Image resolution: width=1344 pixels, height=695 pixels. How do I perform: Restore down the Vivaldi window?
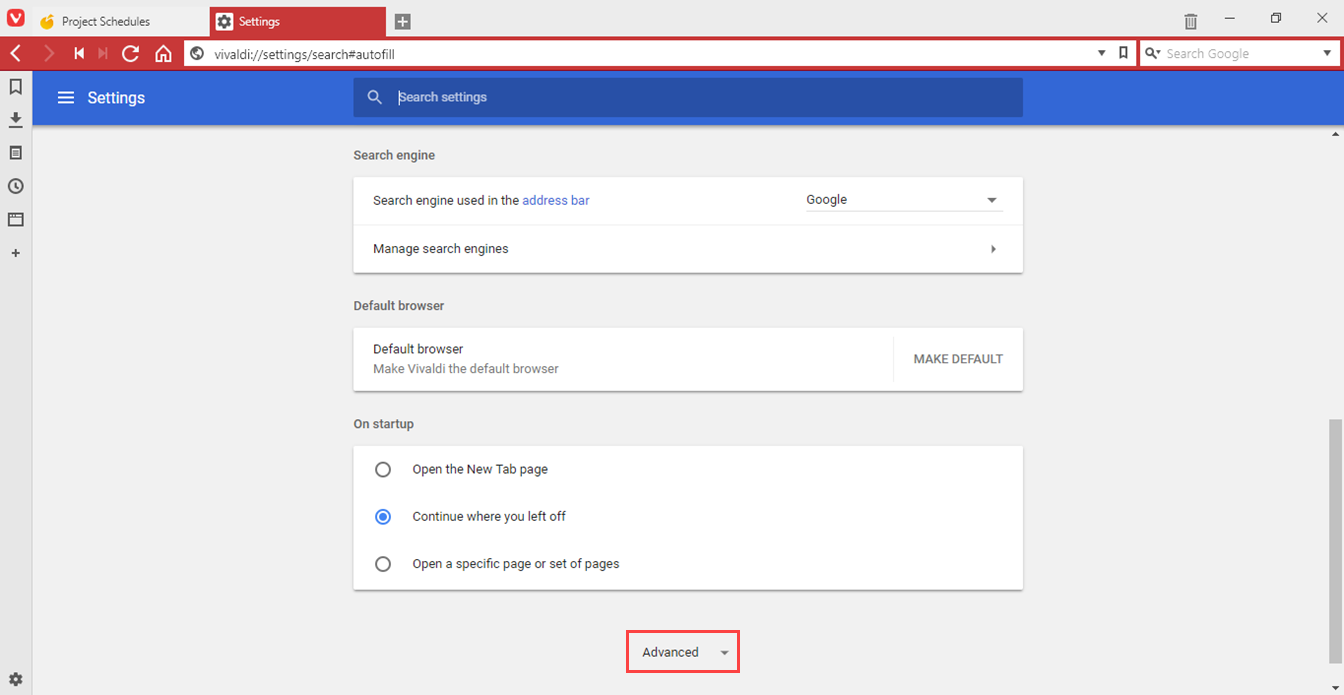click(1276, 18)
